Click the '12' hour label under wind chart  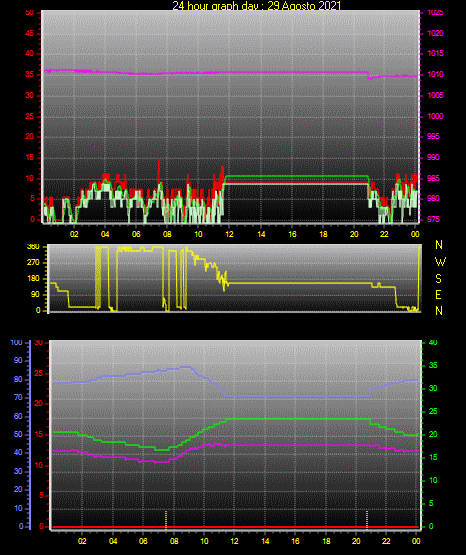229,234
